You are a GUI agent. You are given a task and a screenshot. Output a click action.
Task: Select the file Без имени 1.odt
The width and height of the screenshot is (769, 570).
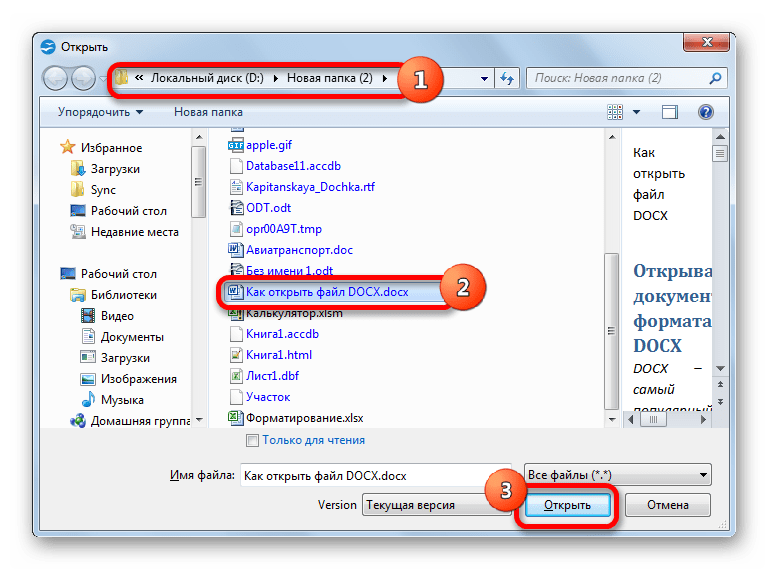tap(289, 271)
